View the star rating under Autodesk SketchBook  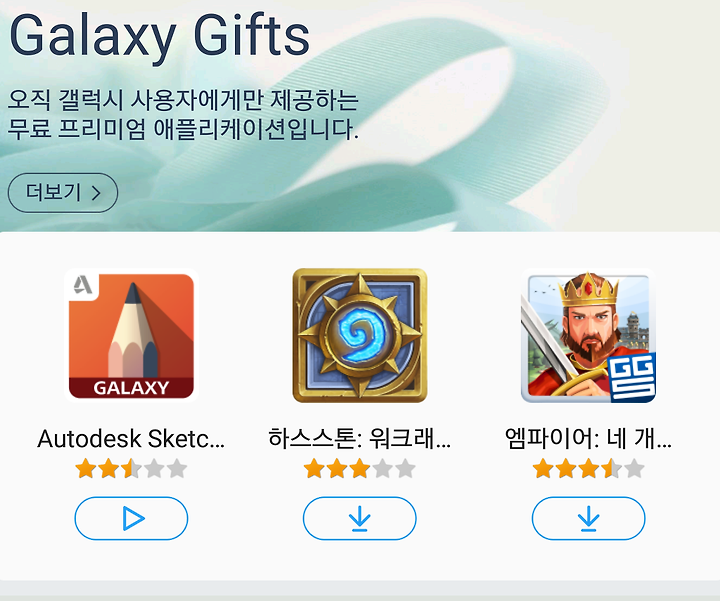click(x=131, y=469)
